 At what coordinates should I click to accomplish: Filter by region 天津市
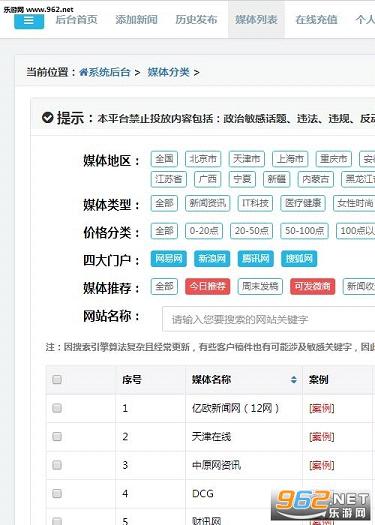coord(247,159)
